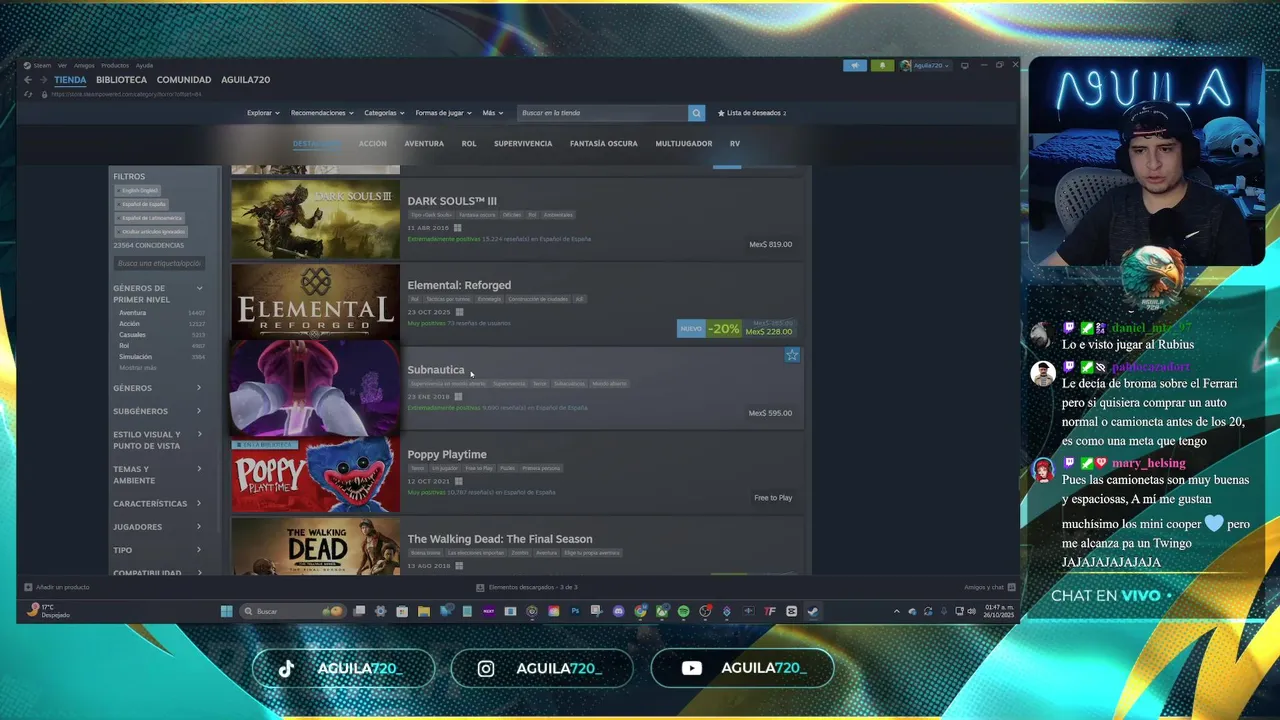Open the Categorías dropdown
Image resolution: width=1280 pixels, height=720 pixels.
[384, 113]
